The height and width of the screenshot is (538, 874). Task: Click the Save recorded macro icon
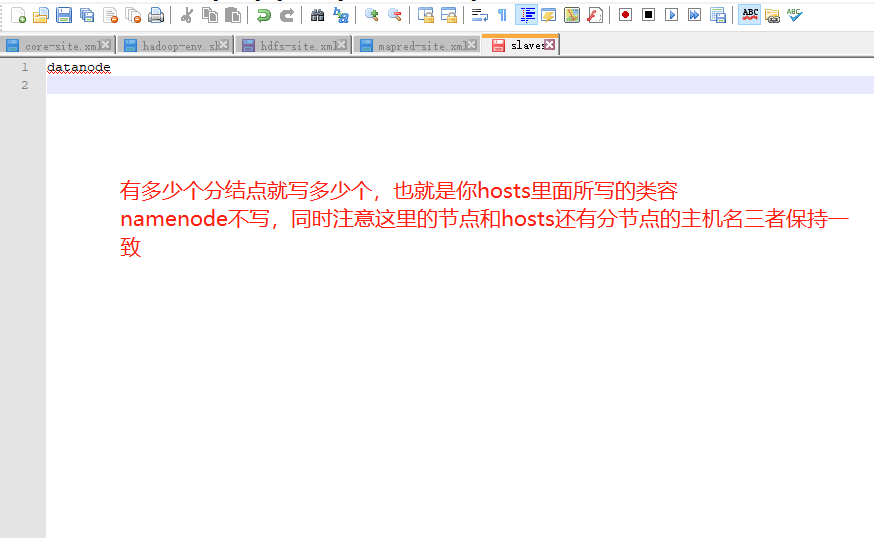point(718,15)
